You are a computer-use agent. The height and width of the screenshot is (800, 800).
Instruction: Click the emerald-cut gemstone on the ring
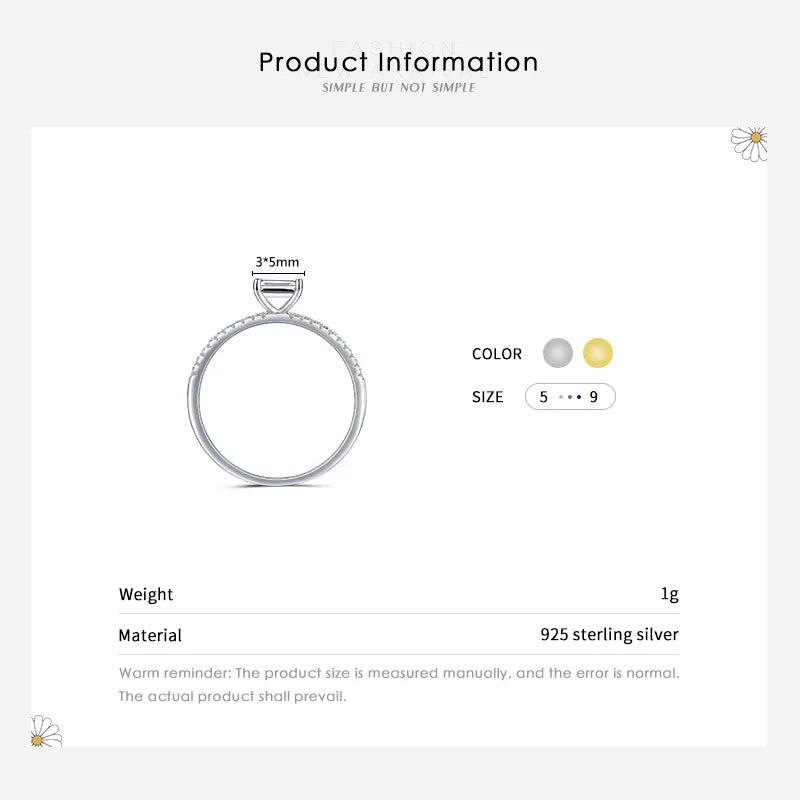pyautogui.click(x=277, y=294)
